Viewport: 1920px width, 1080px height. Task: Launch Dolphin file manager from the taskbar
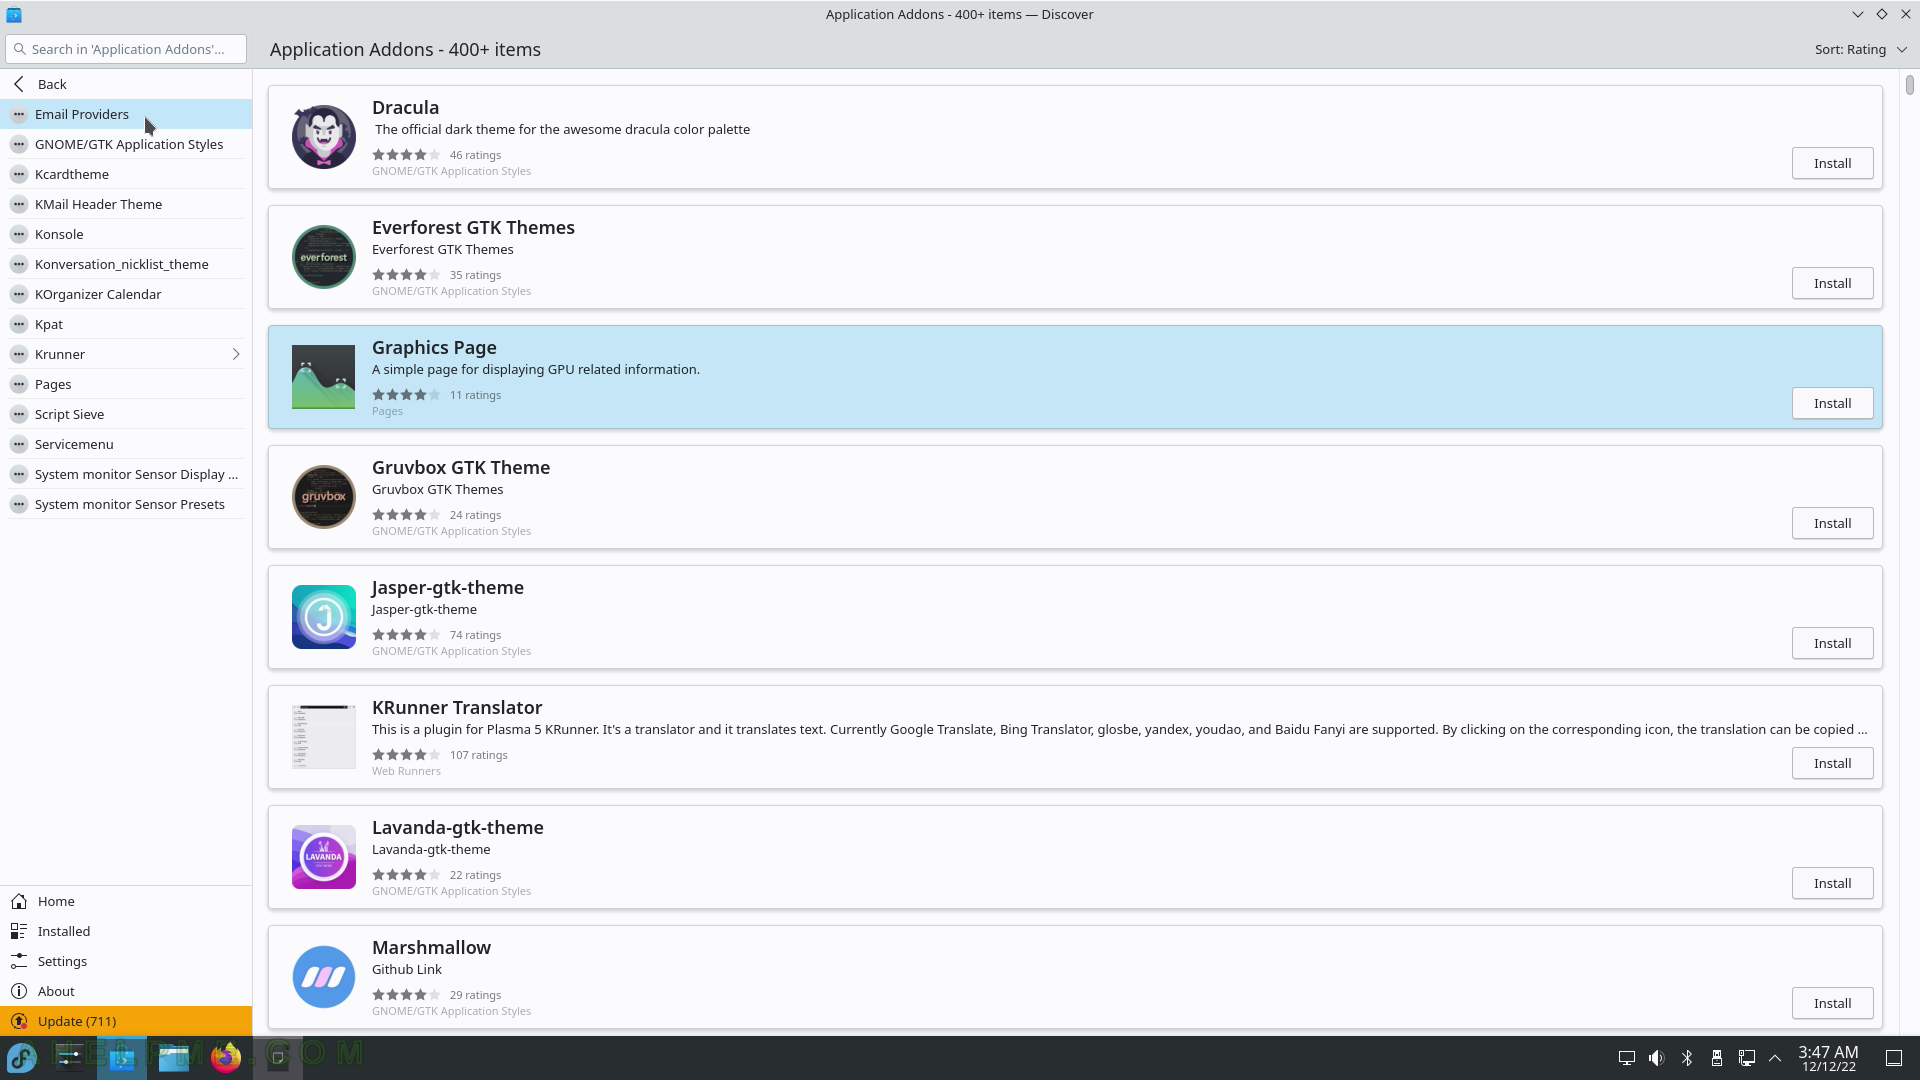tap(174, 1057)
